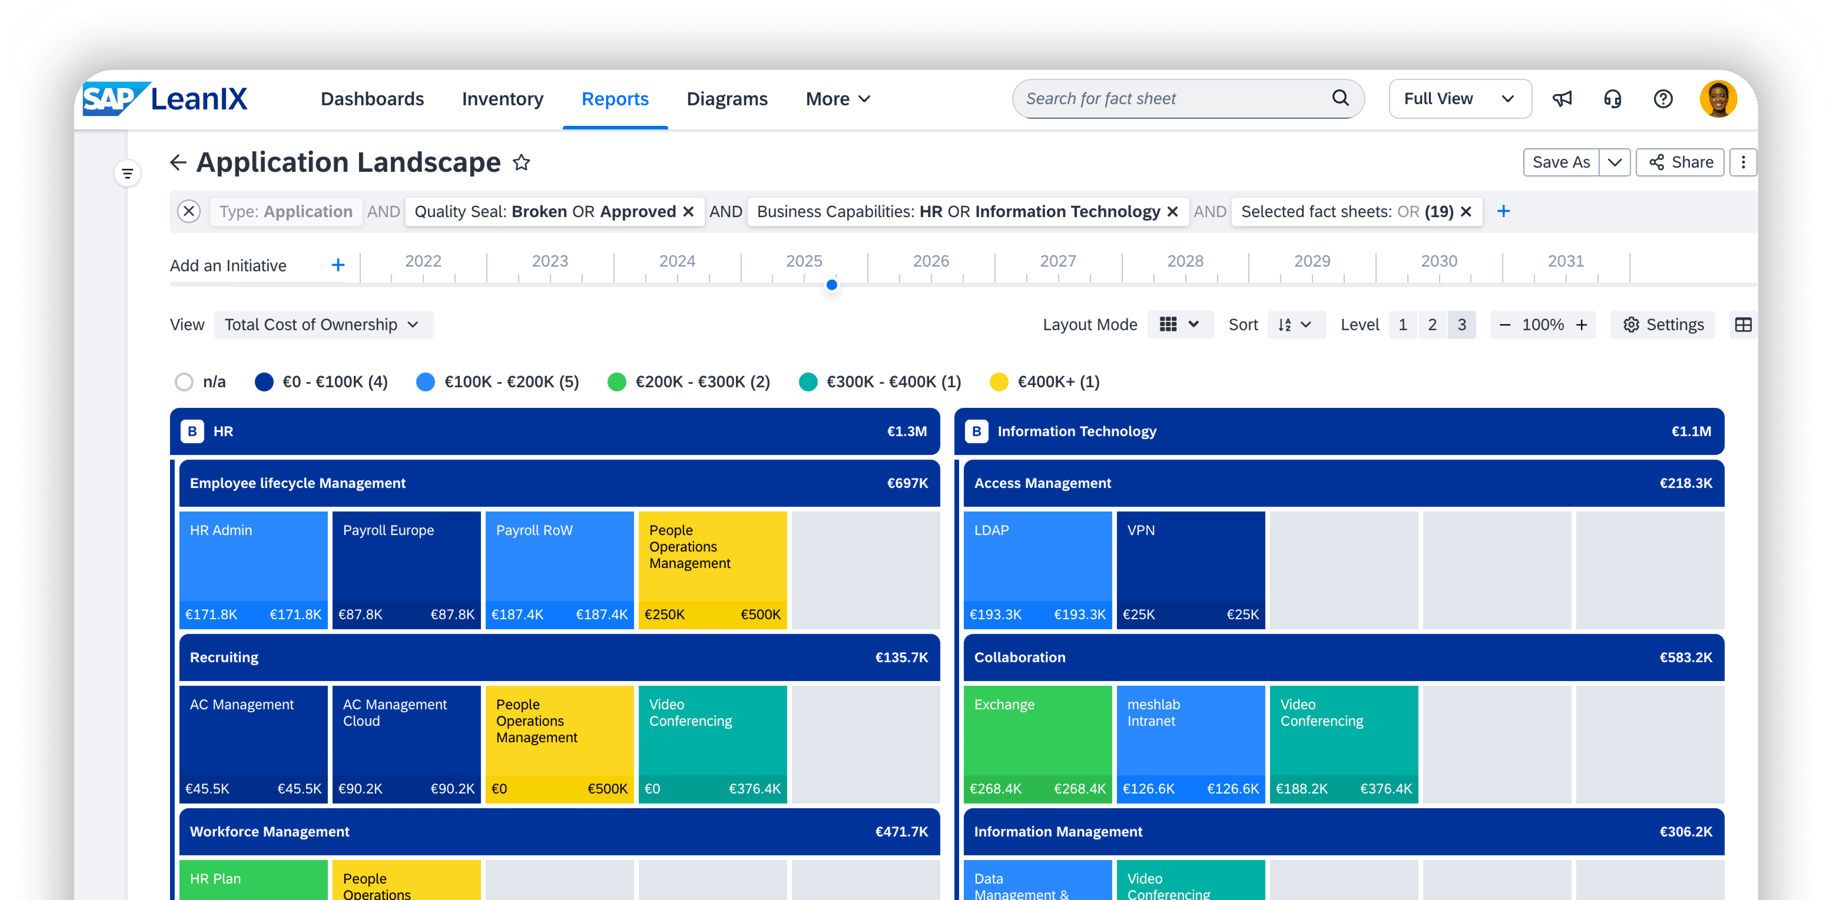This screenshot has height=900, width=1828.
Task: Open the Total Cost of Ownership view dropdown
Action: click(x=322, y=325)
